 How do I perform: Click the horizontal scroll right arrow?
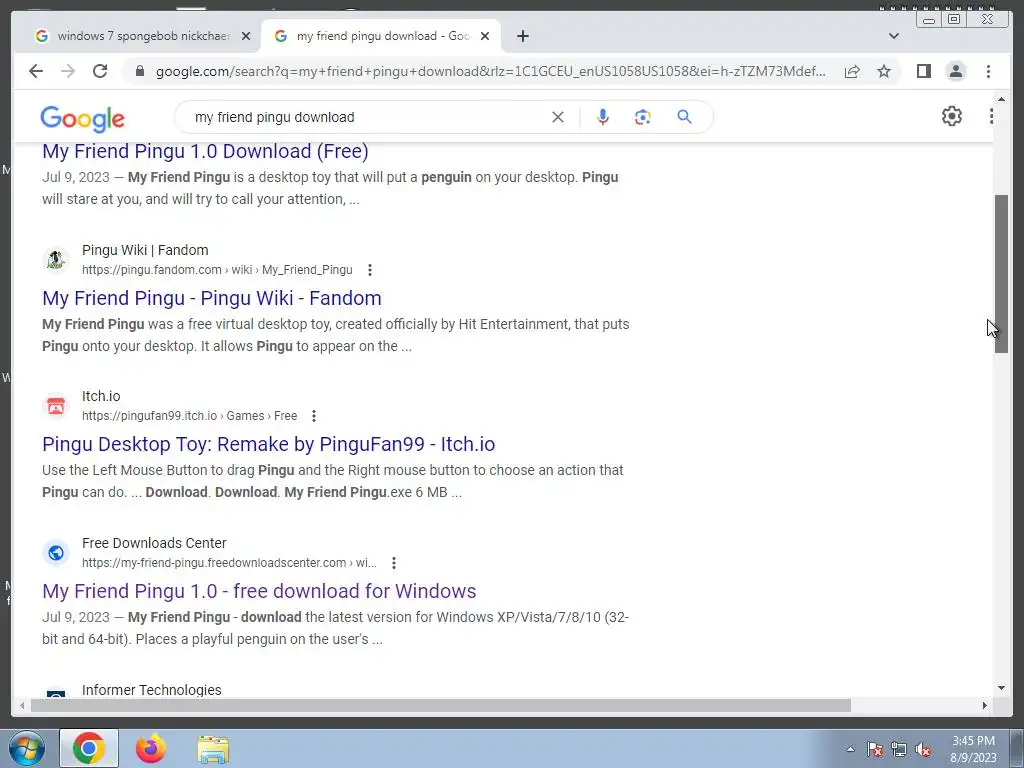pos(985,705)
